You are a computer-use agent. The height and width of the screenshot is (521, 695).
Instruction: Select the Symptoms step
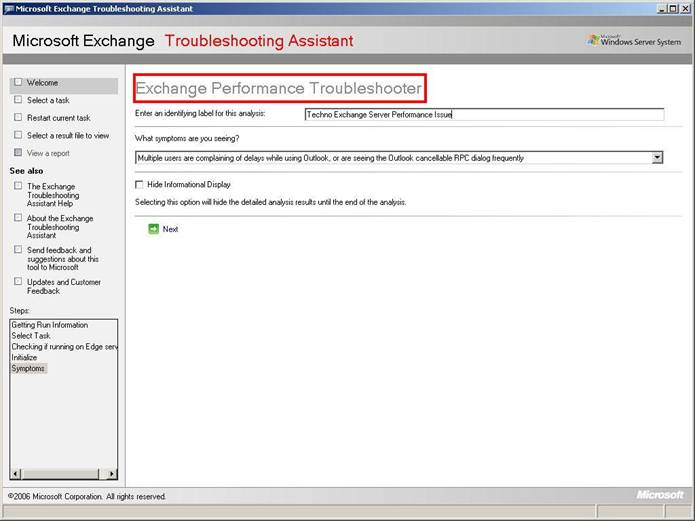pos(28,368)
